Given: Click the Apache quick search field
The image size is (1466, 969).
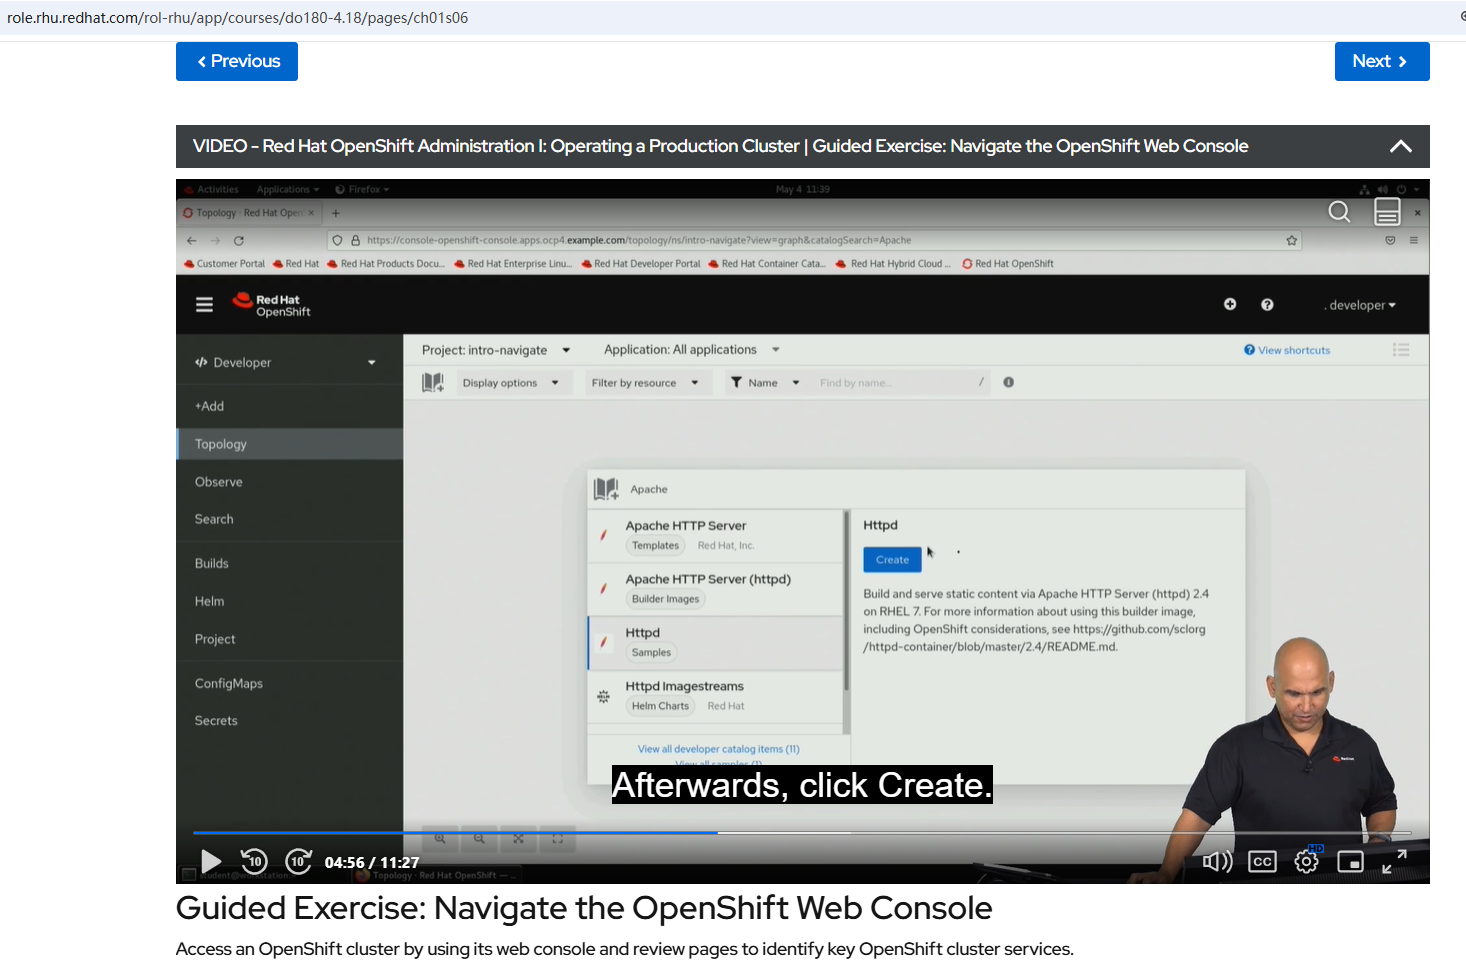Looking at the screenshot, I should tap(915, 489).
